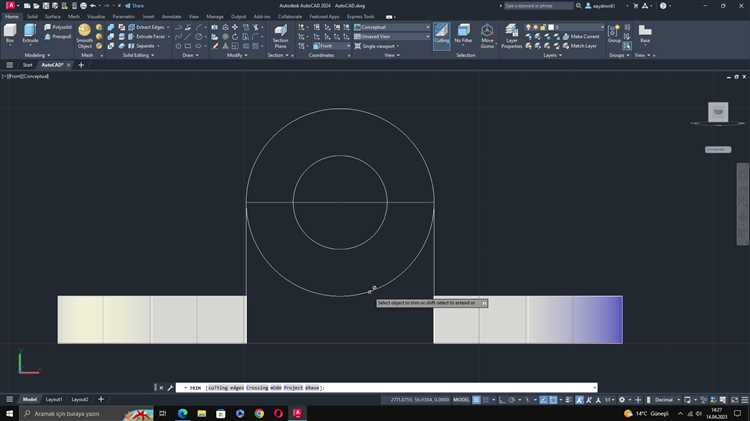The width and height of the screenshot is (750, 421).
Task: Open the Conceptual visual style dropdown
Action: (394, 27)
